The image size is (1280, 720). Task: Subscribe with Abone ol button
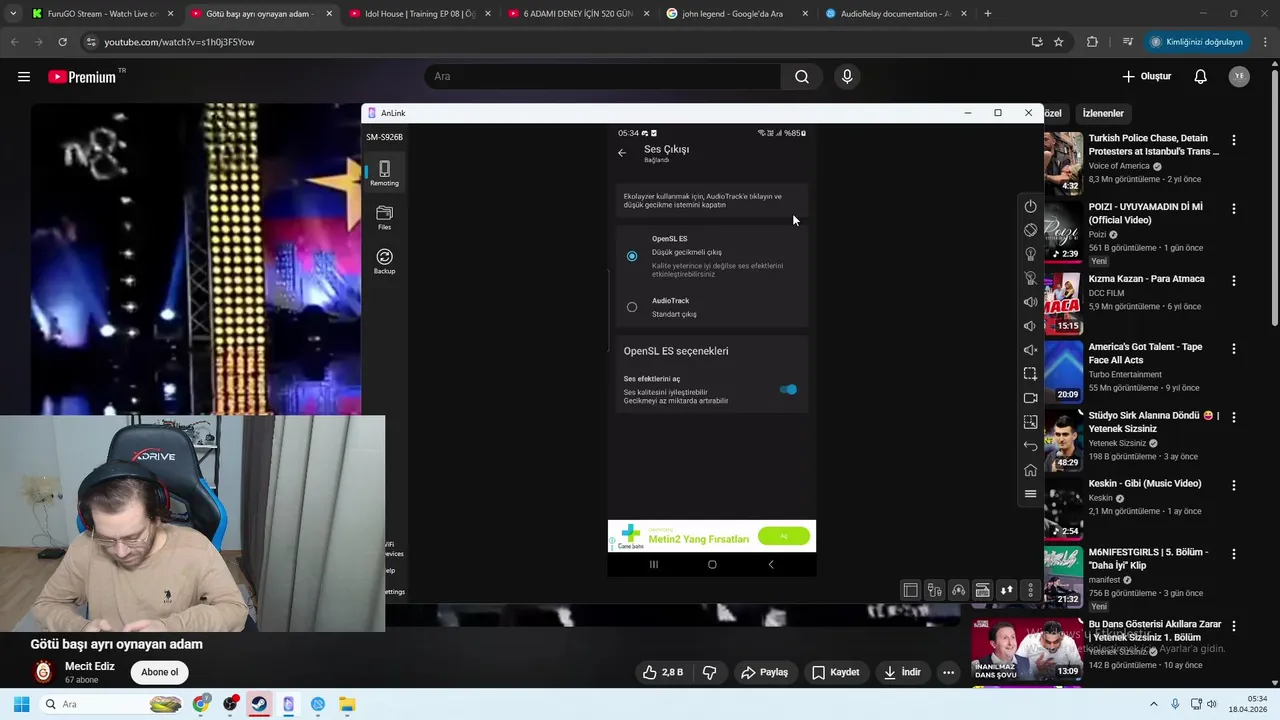159,672
